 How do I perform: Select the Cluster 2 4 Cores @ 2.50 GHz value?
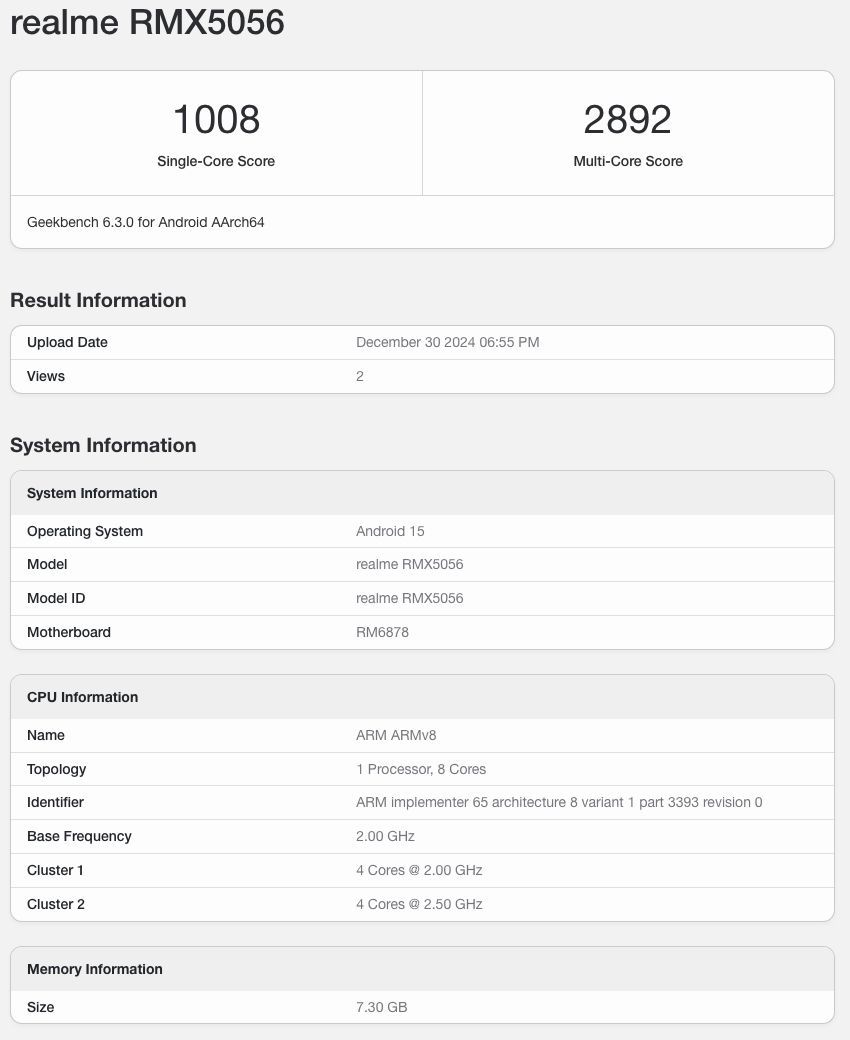pos(419,904)
